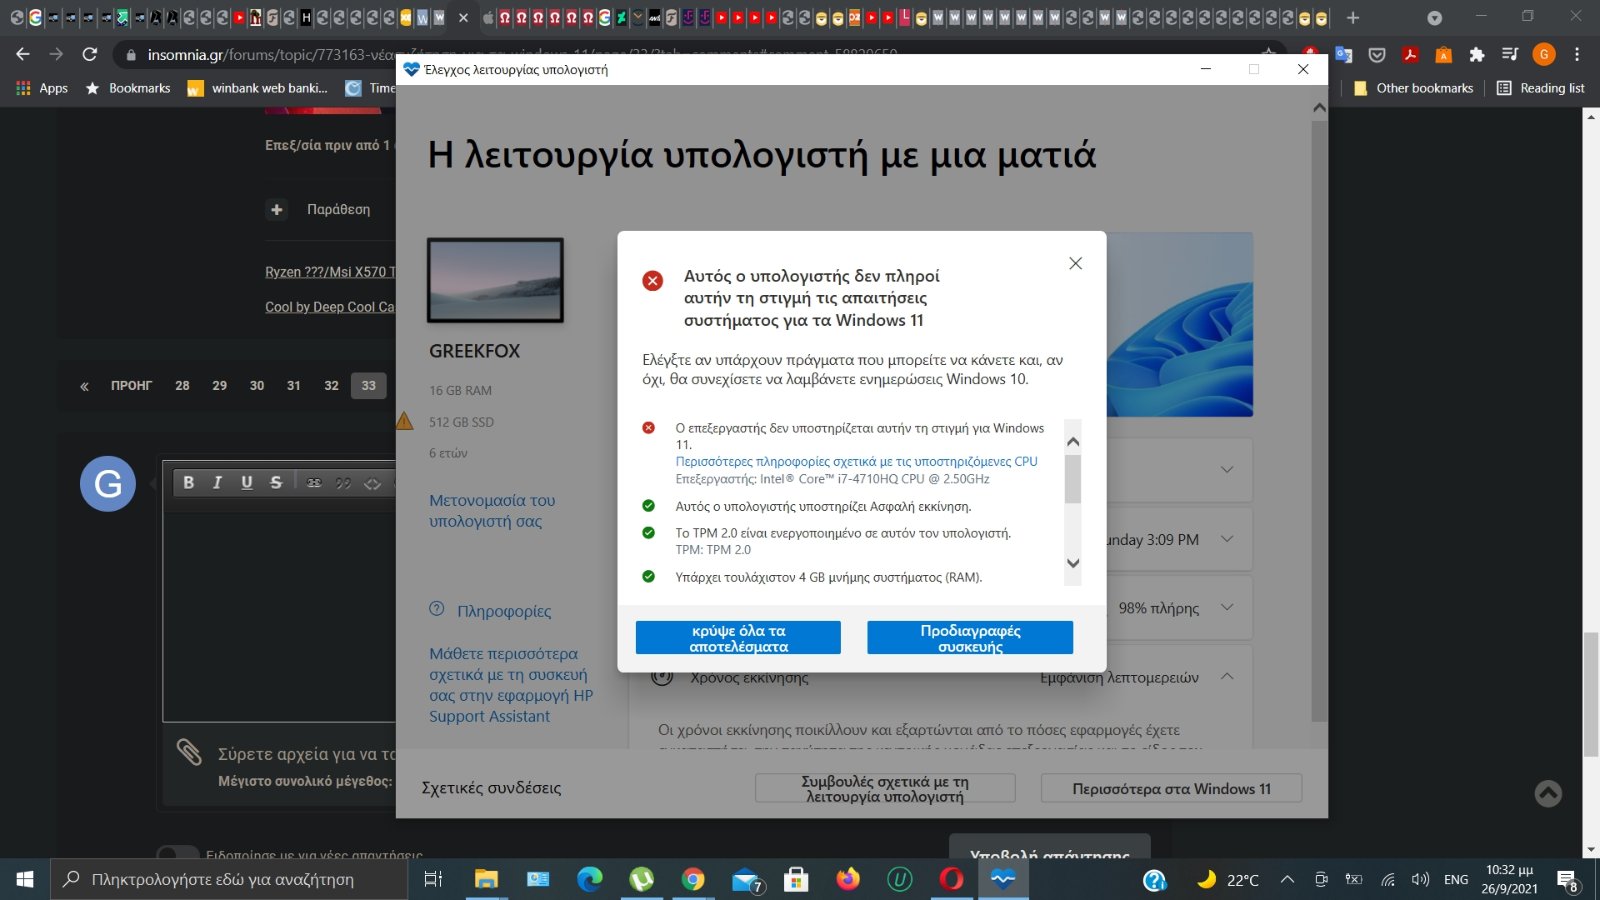Open Apps shortcut in bookmarks bar
Viewport: 1600px width, 900px height.
pyautogui.click(x=42, y=88)
